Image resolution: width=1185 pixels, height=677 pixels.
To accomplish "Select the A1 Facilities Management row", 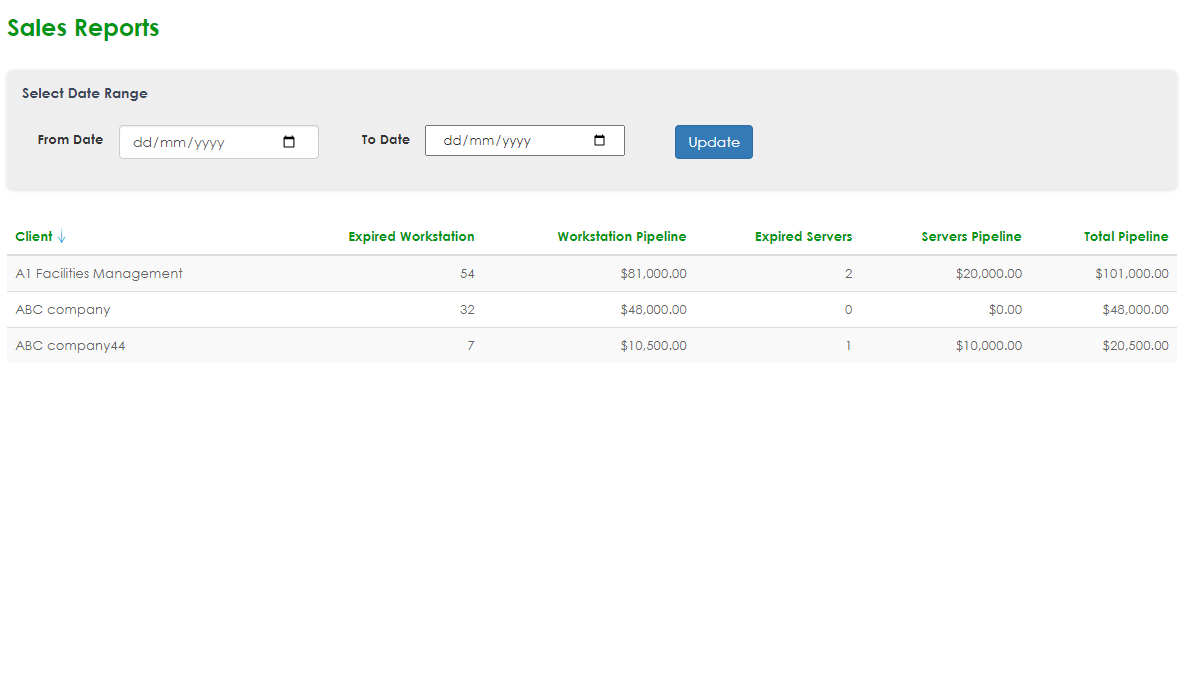I will point(99,273).
